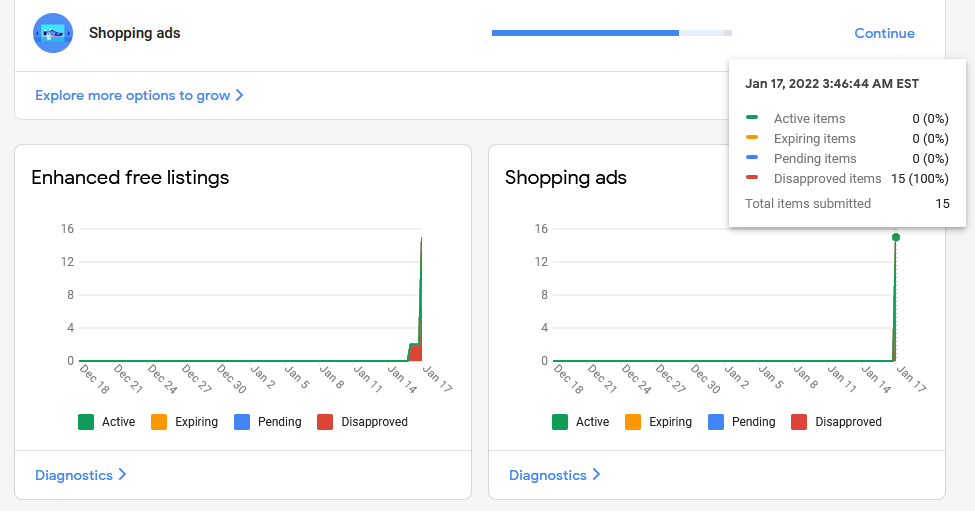The image size is (975, 511).
Task: Toggle Active legend in Shopping ads chart
Action: pyautogui.click(x=580, y=421)
